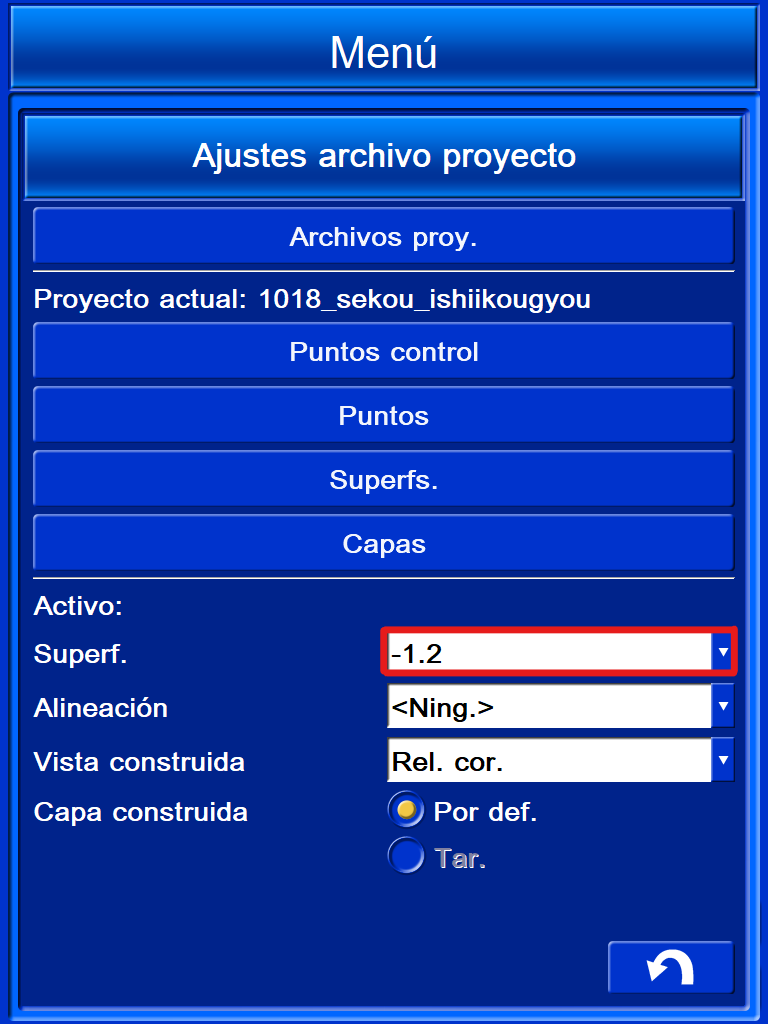Expand the Vista construida dropdown arrow
This screenshot has width=768, height=1024.
[722, 760]
